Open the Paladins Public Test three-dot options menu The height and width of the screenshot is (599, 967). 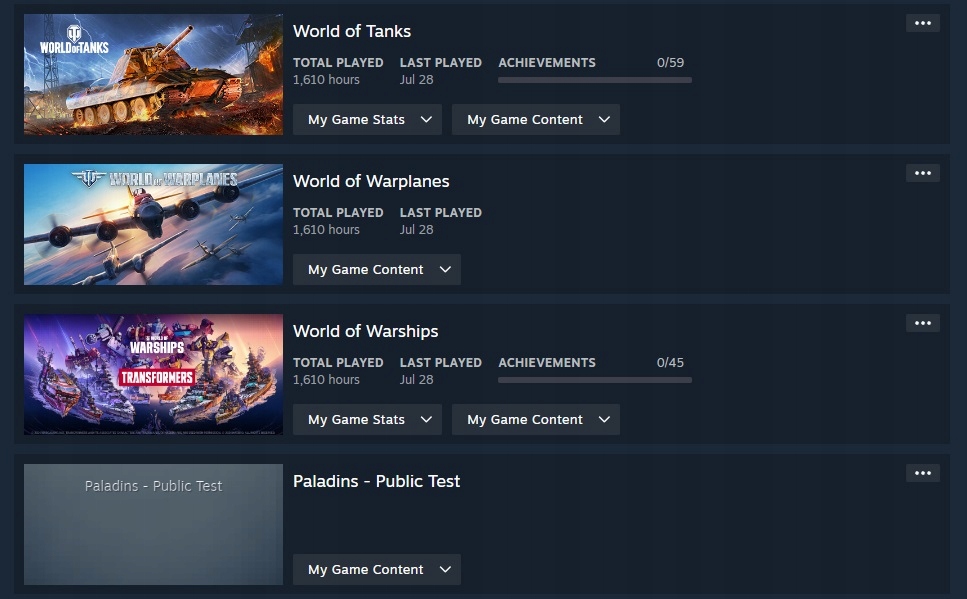(x=923, y=473)
